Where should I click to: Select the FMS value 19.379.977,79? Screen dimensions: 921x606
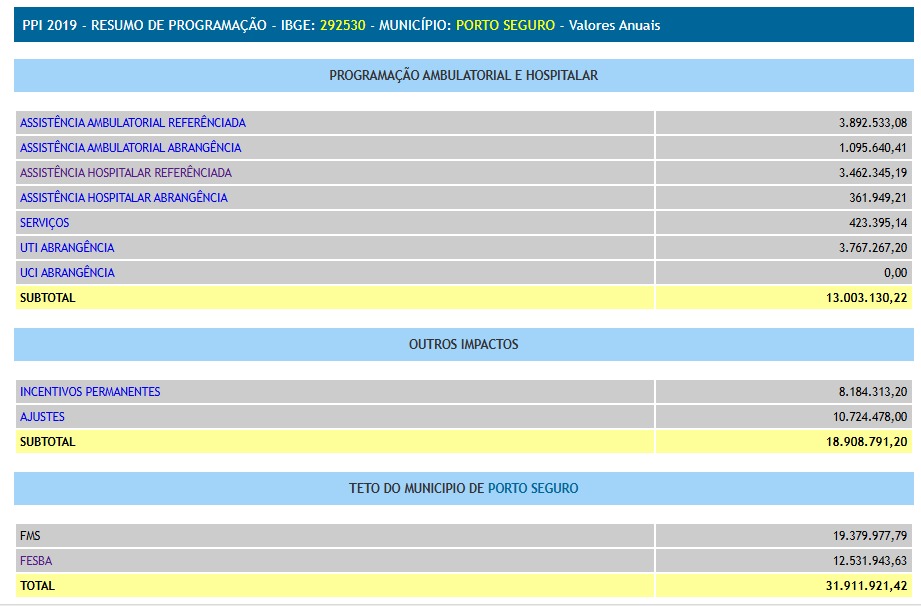tap(860, 536)
